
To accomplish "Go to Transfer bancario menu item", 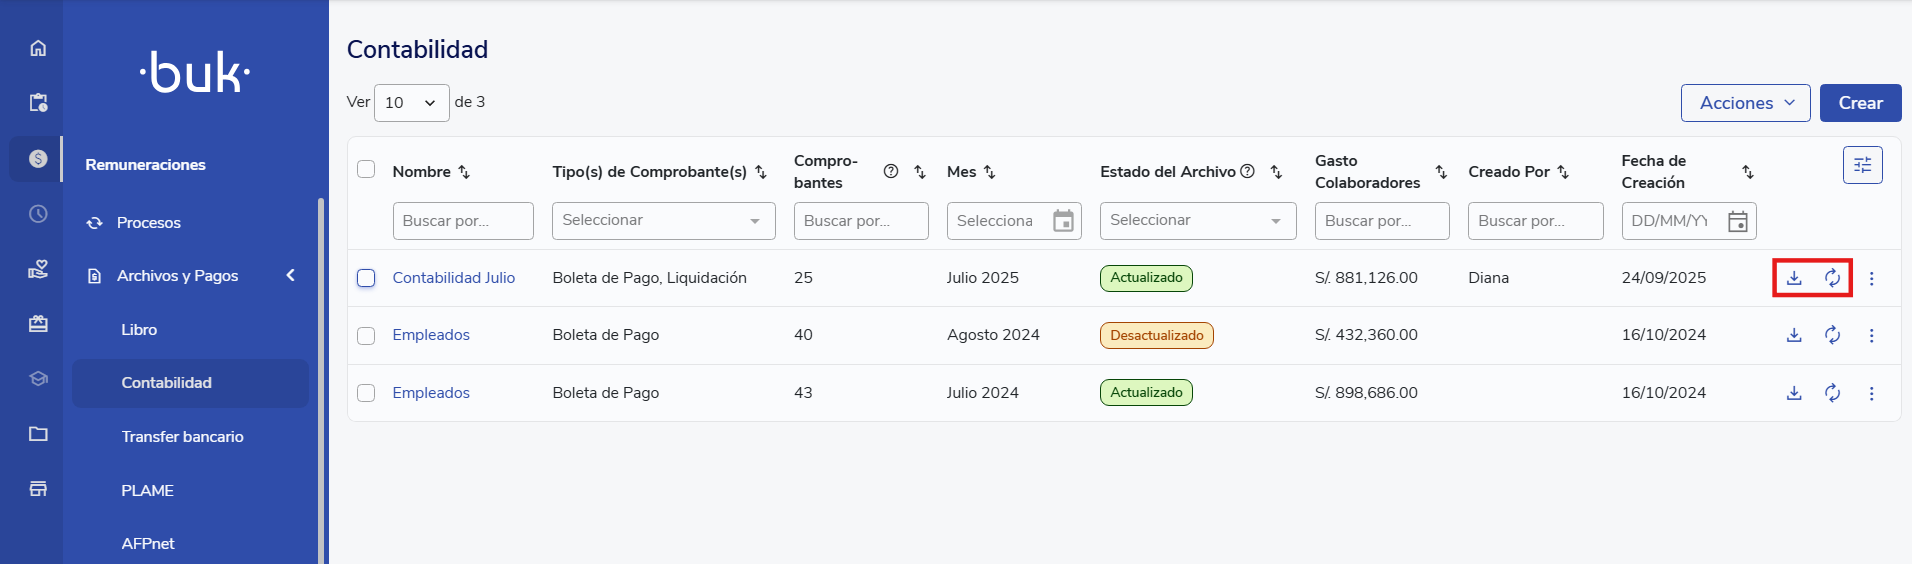I will (182, 437).
